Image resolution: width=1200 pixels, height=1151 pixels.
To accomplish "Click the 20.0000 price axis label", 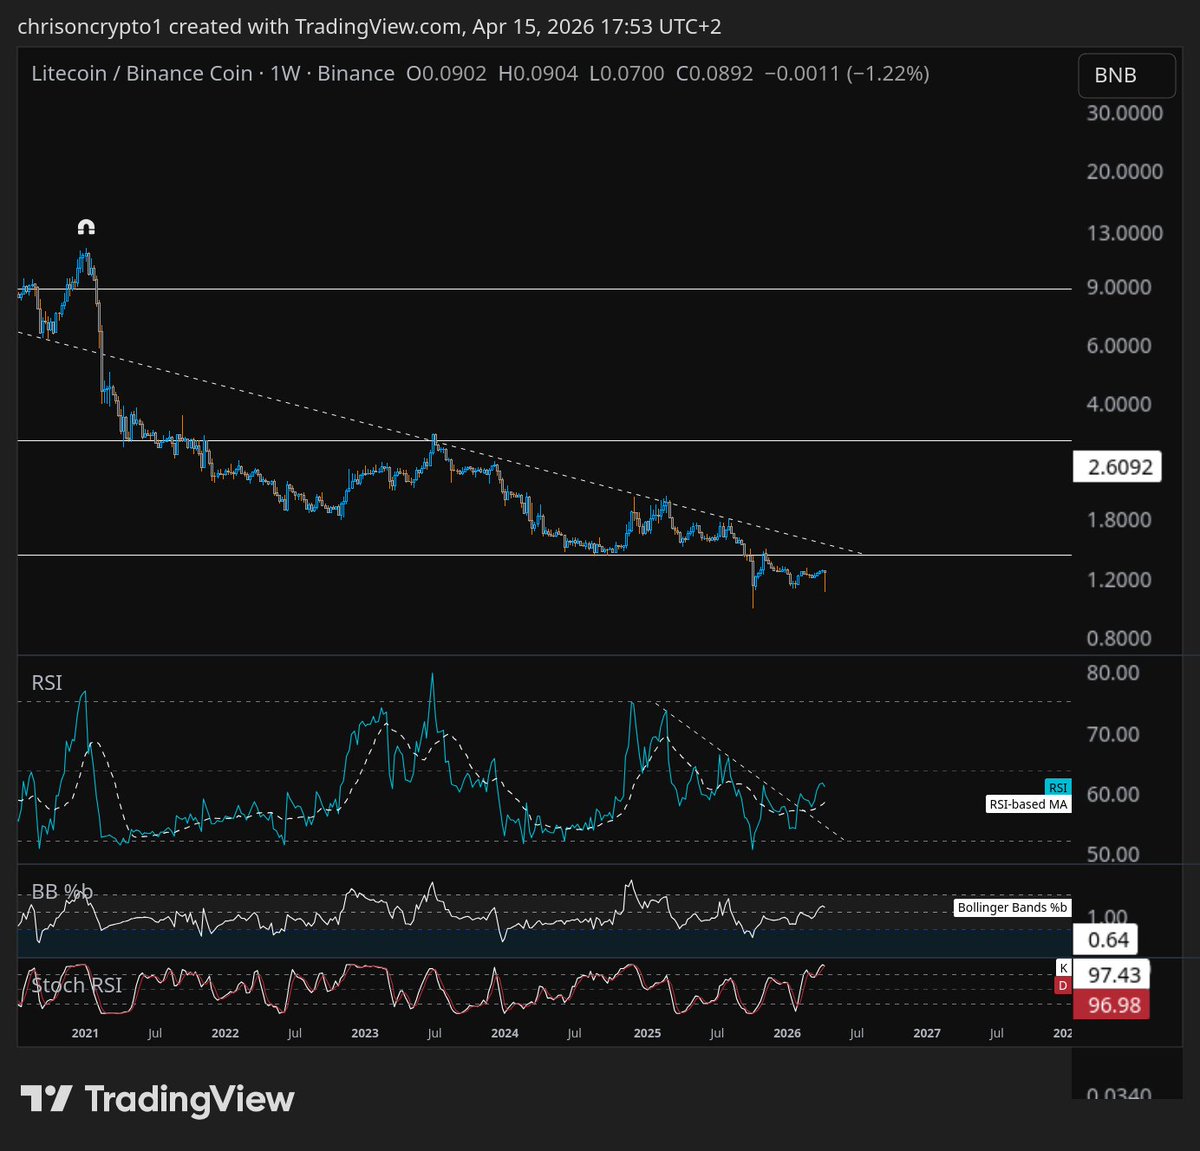I will pos(1125,172).
